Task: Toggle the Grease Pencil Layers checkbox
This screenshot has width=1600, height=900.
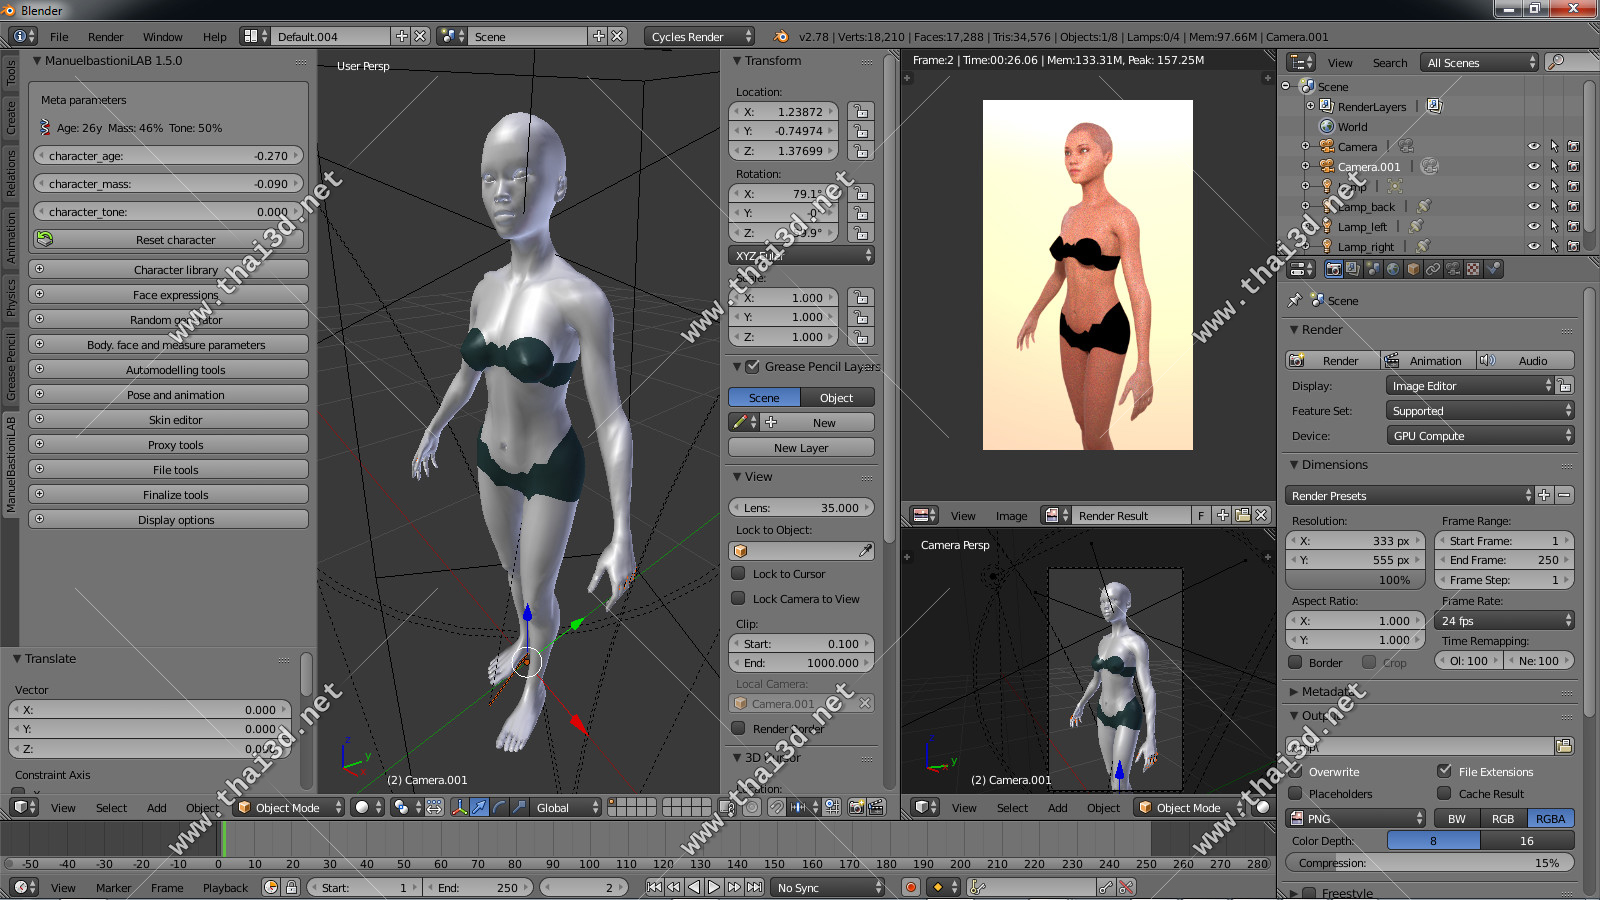Action: [x=753, y=366]
